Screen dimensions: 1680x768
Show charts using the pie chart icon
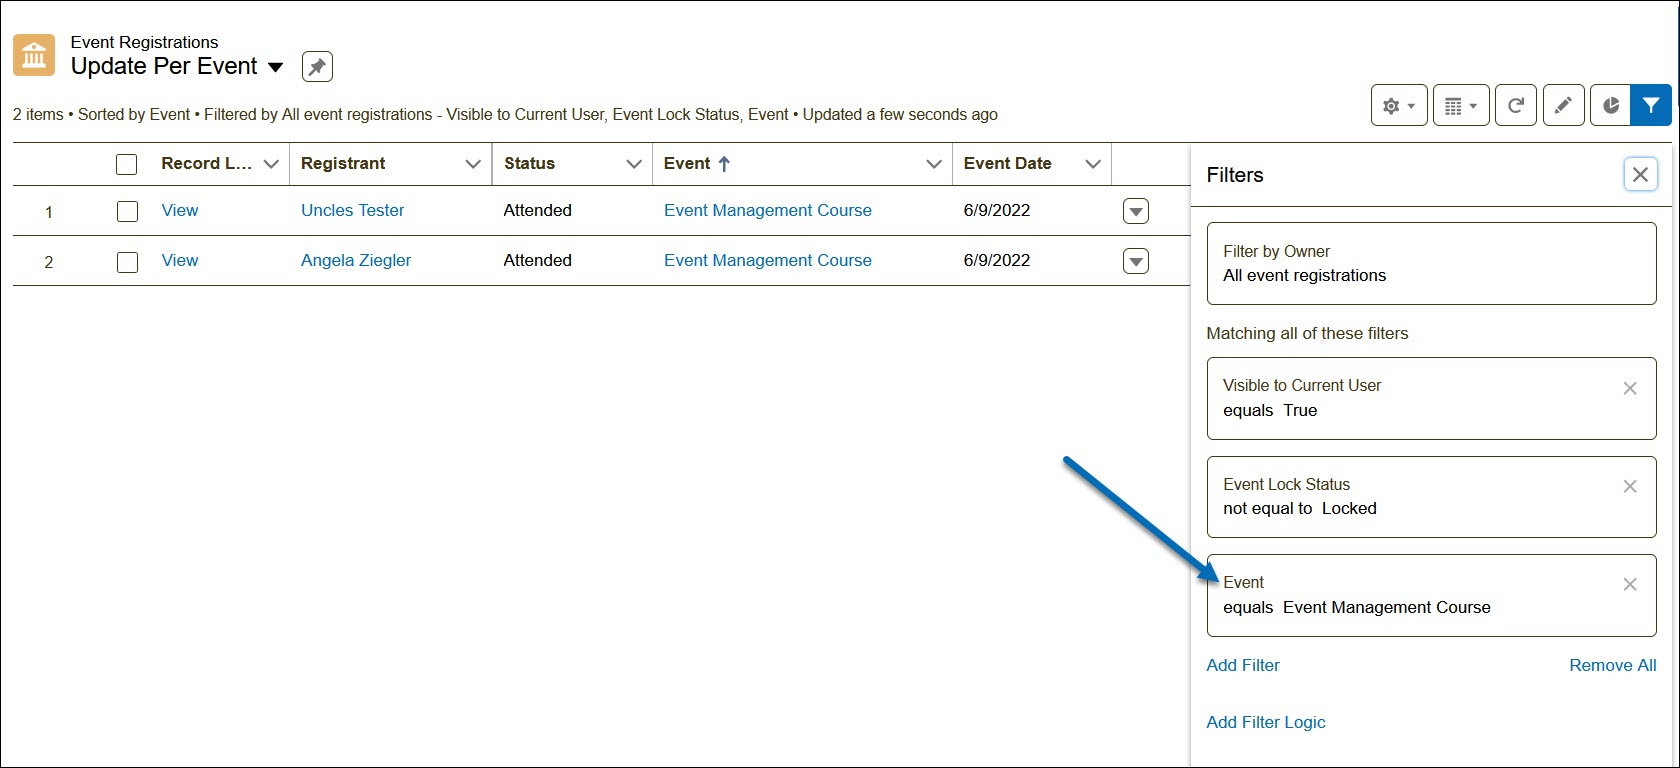[x=1610, y=106]
